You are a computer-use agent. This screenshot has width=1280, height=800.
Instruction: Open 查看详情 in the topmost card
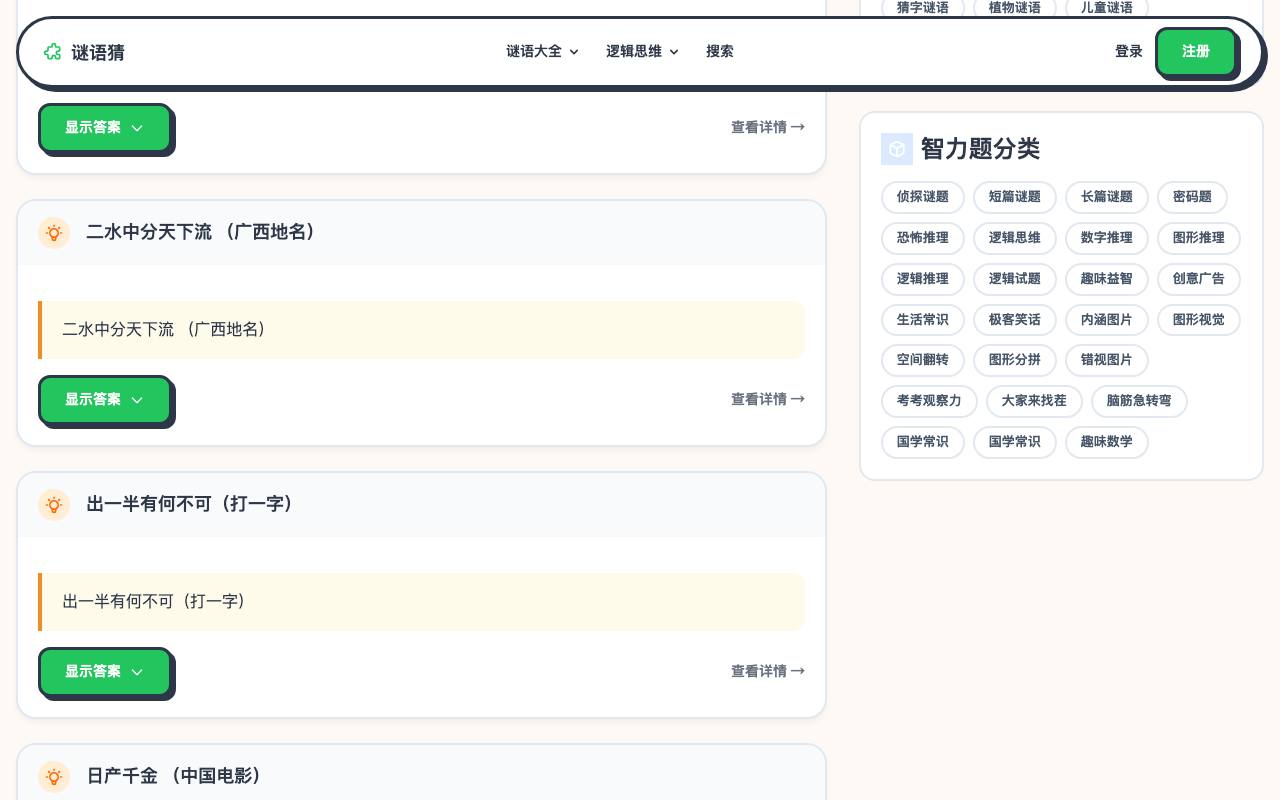pos(768,127)
